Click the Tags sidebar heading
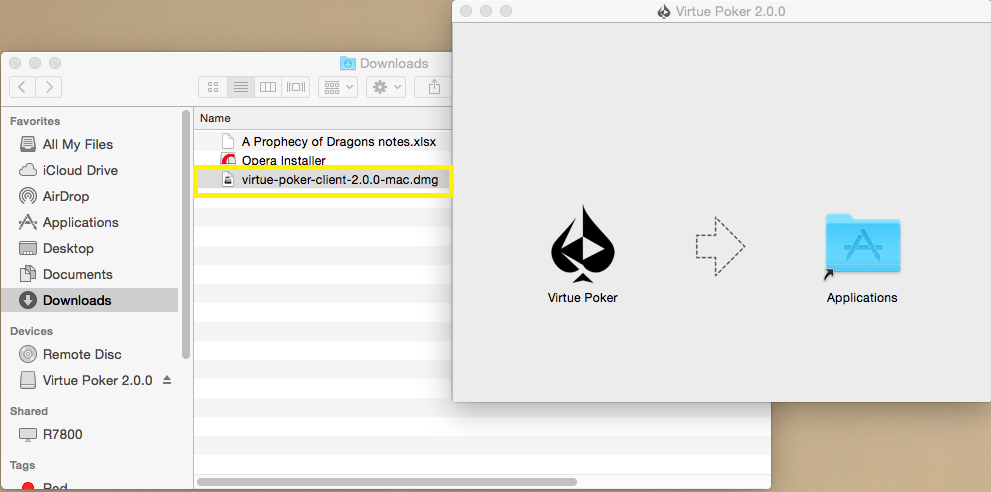The height and width of the screenshot is (492, 991). (x=22, y=465)
